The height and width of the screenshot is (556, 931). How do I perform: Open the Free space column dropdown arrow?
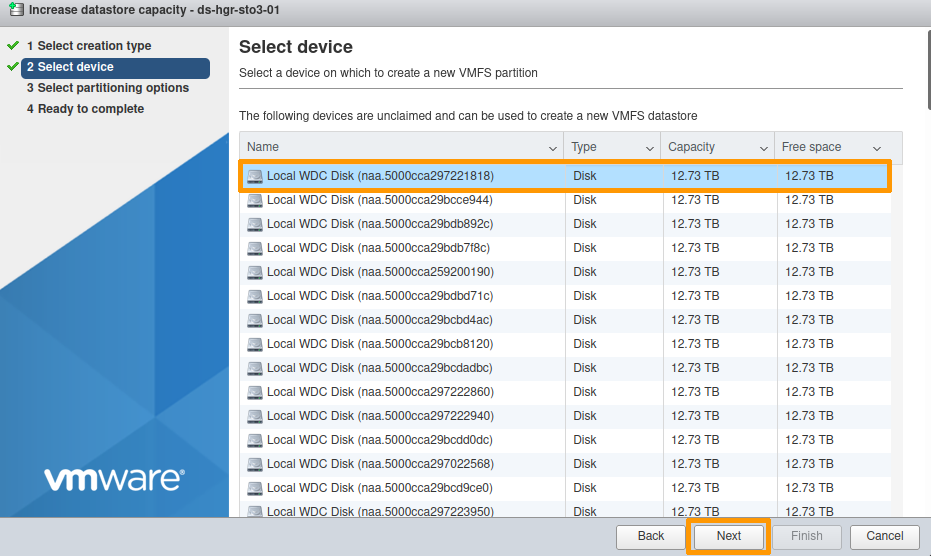[877, 148]
